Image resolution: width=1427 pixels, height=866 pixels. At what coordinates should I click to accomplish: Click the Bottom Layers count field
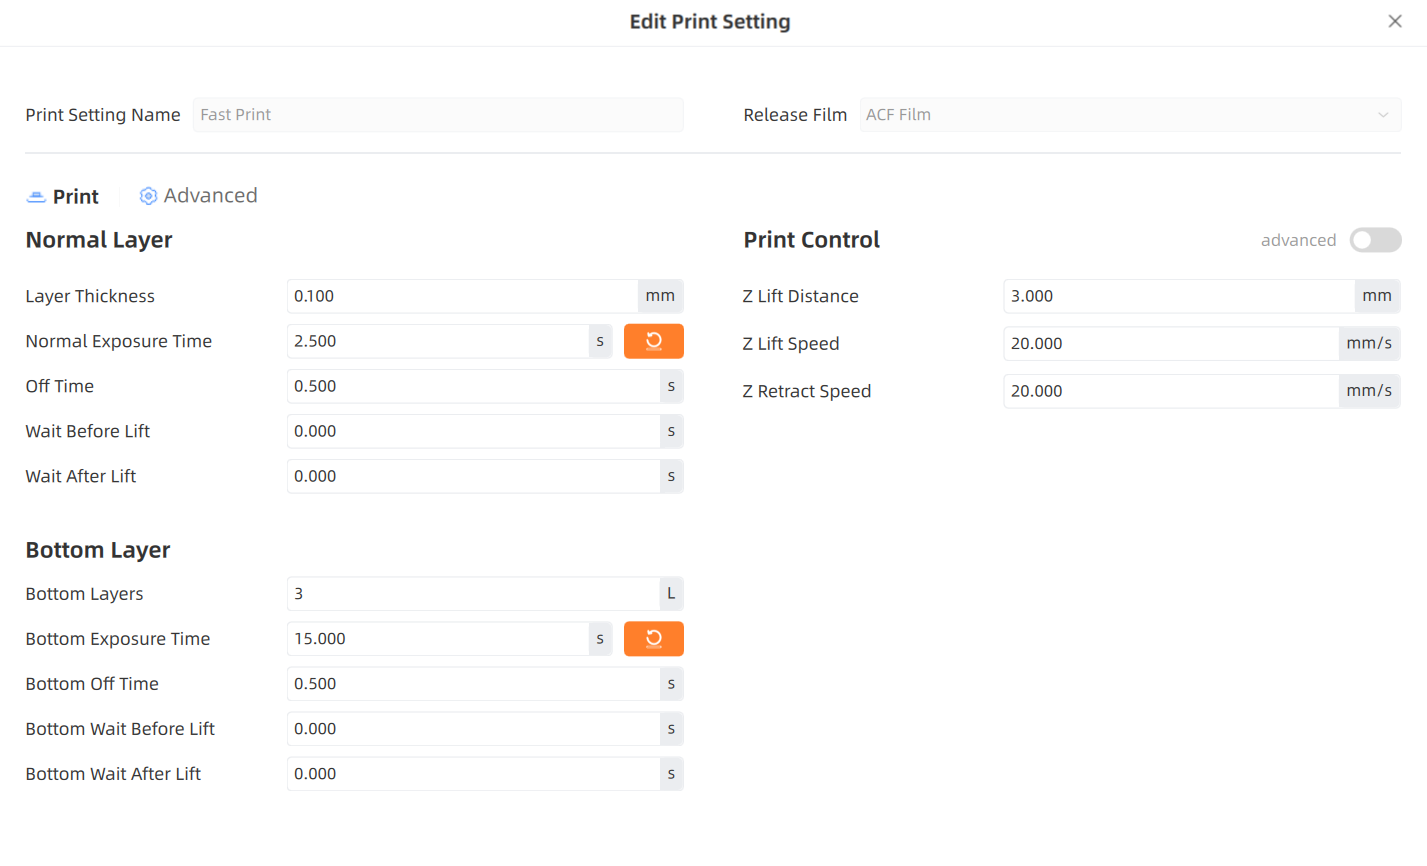click(473, 594)
